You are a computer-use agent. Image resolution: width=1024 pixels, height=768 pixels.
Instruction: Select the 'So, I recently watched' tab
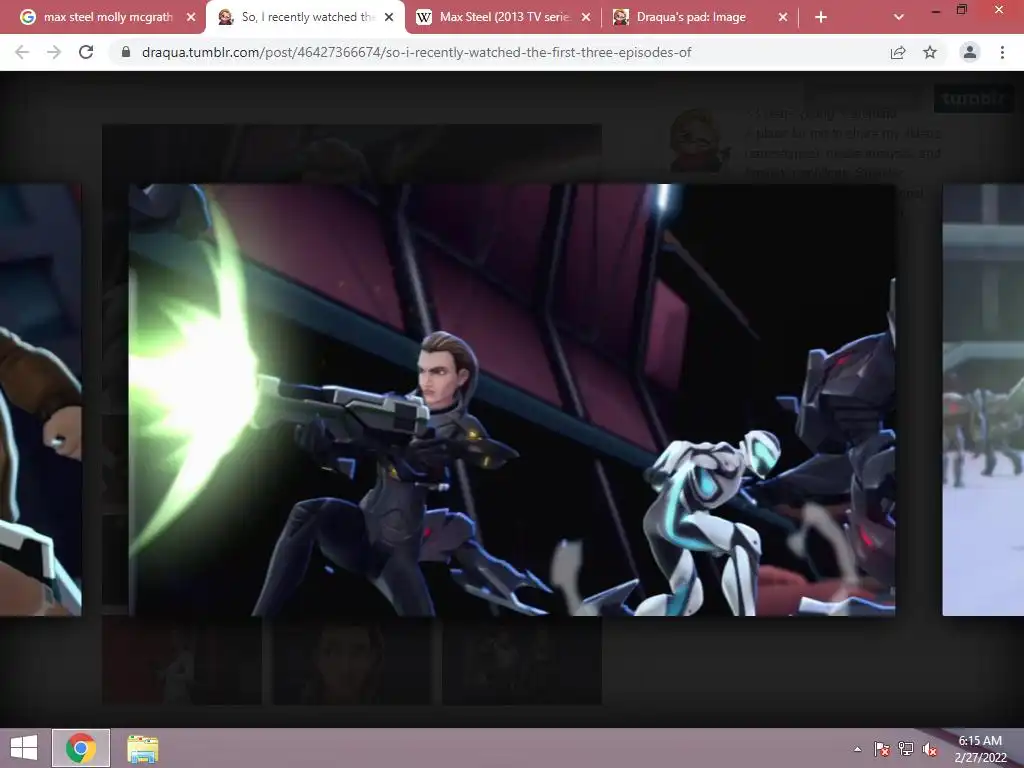click(305, 17)
